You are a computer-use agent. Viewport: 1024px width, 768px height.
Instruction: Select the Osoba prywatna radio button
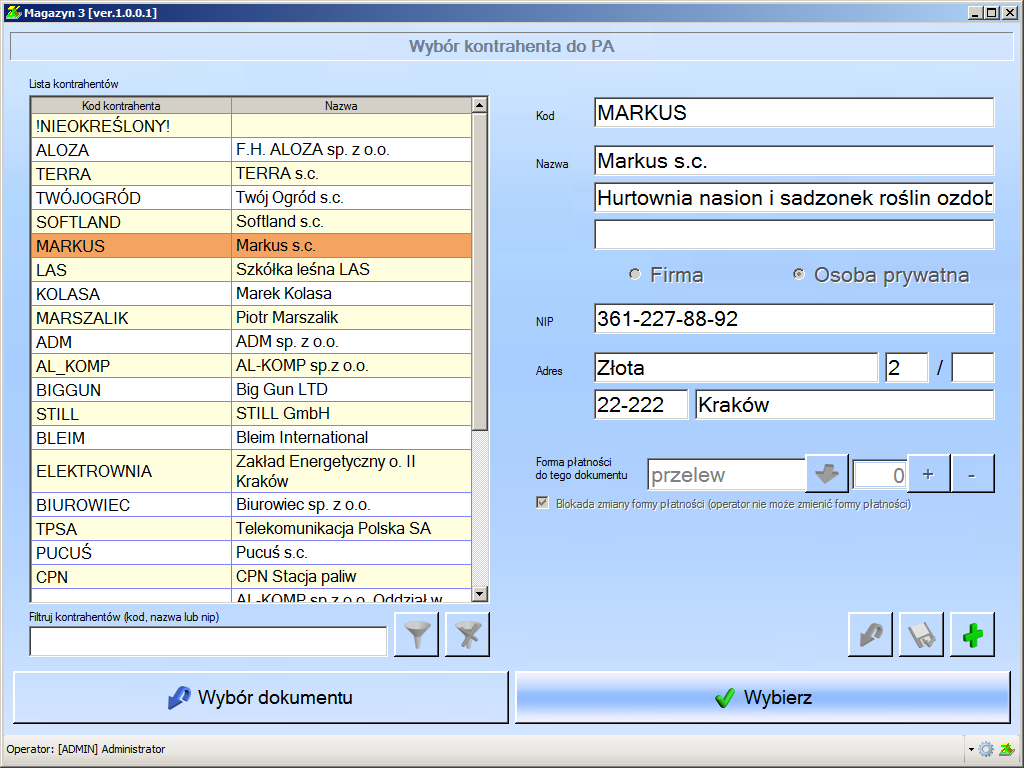pos(799,275)
